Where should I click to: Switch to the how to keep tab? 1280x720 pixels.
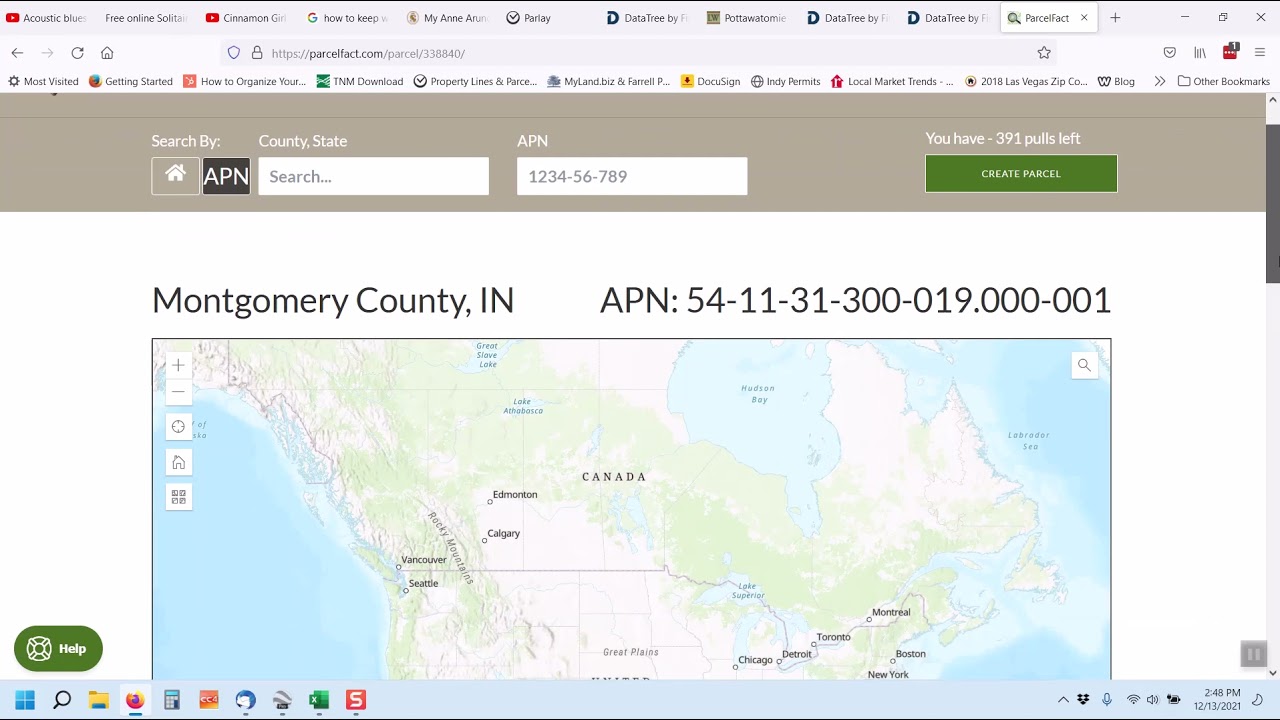(347, 18)
